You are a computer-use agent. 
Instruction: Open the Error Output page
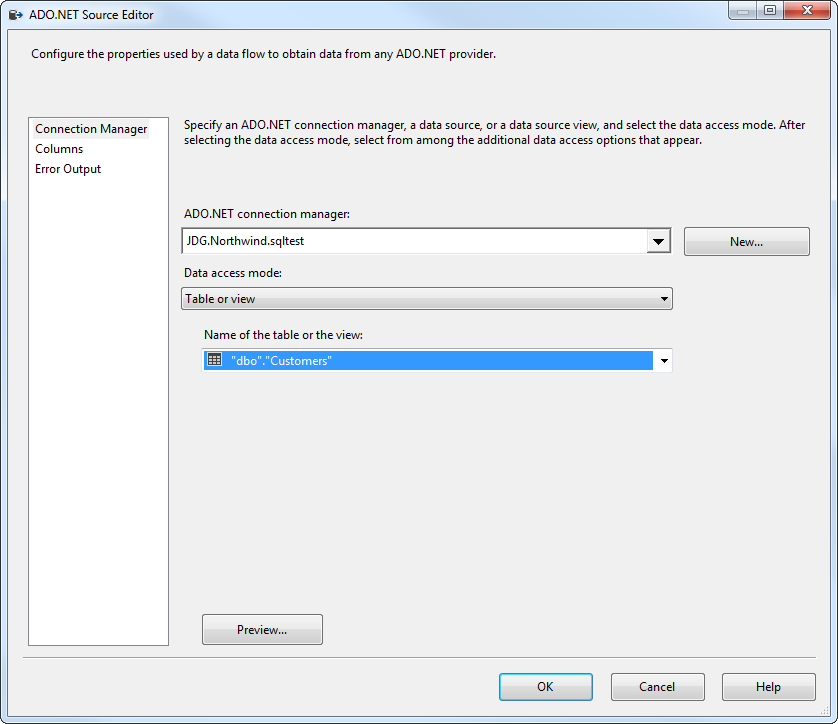pos(68,169)
